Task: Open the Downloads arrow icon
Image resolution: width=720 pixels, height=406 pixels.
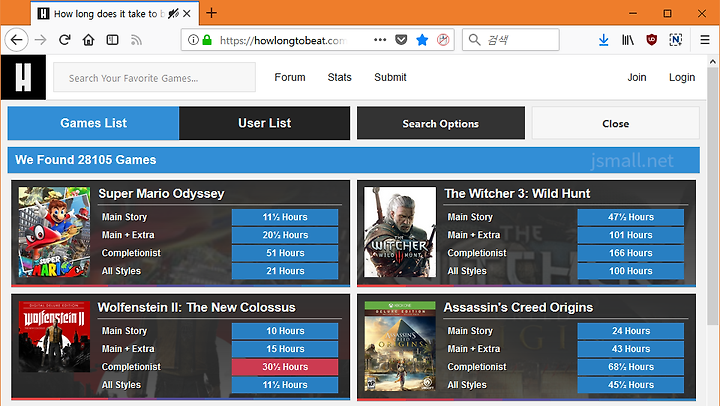Action: (603, 40)
